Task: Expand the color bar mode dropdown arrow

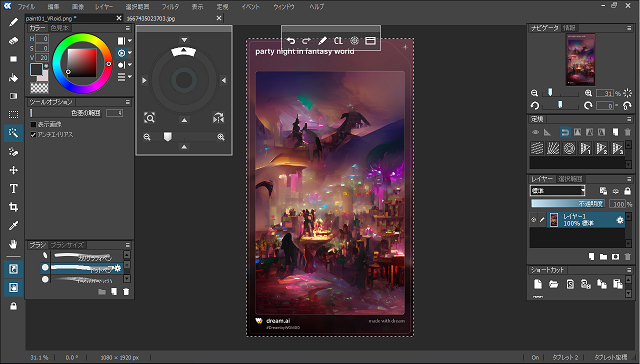Action: (x=130, y=41)
